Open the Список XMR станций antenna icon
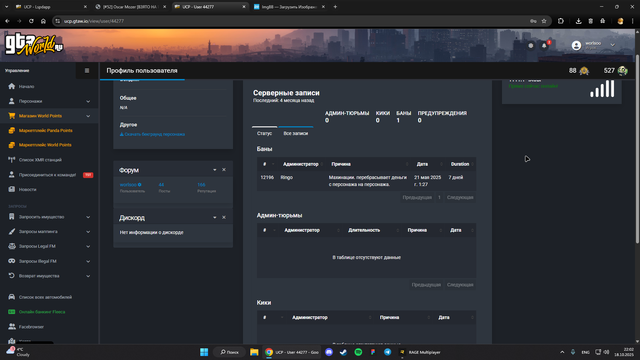 tap(11, 160)
